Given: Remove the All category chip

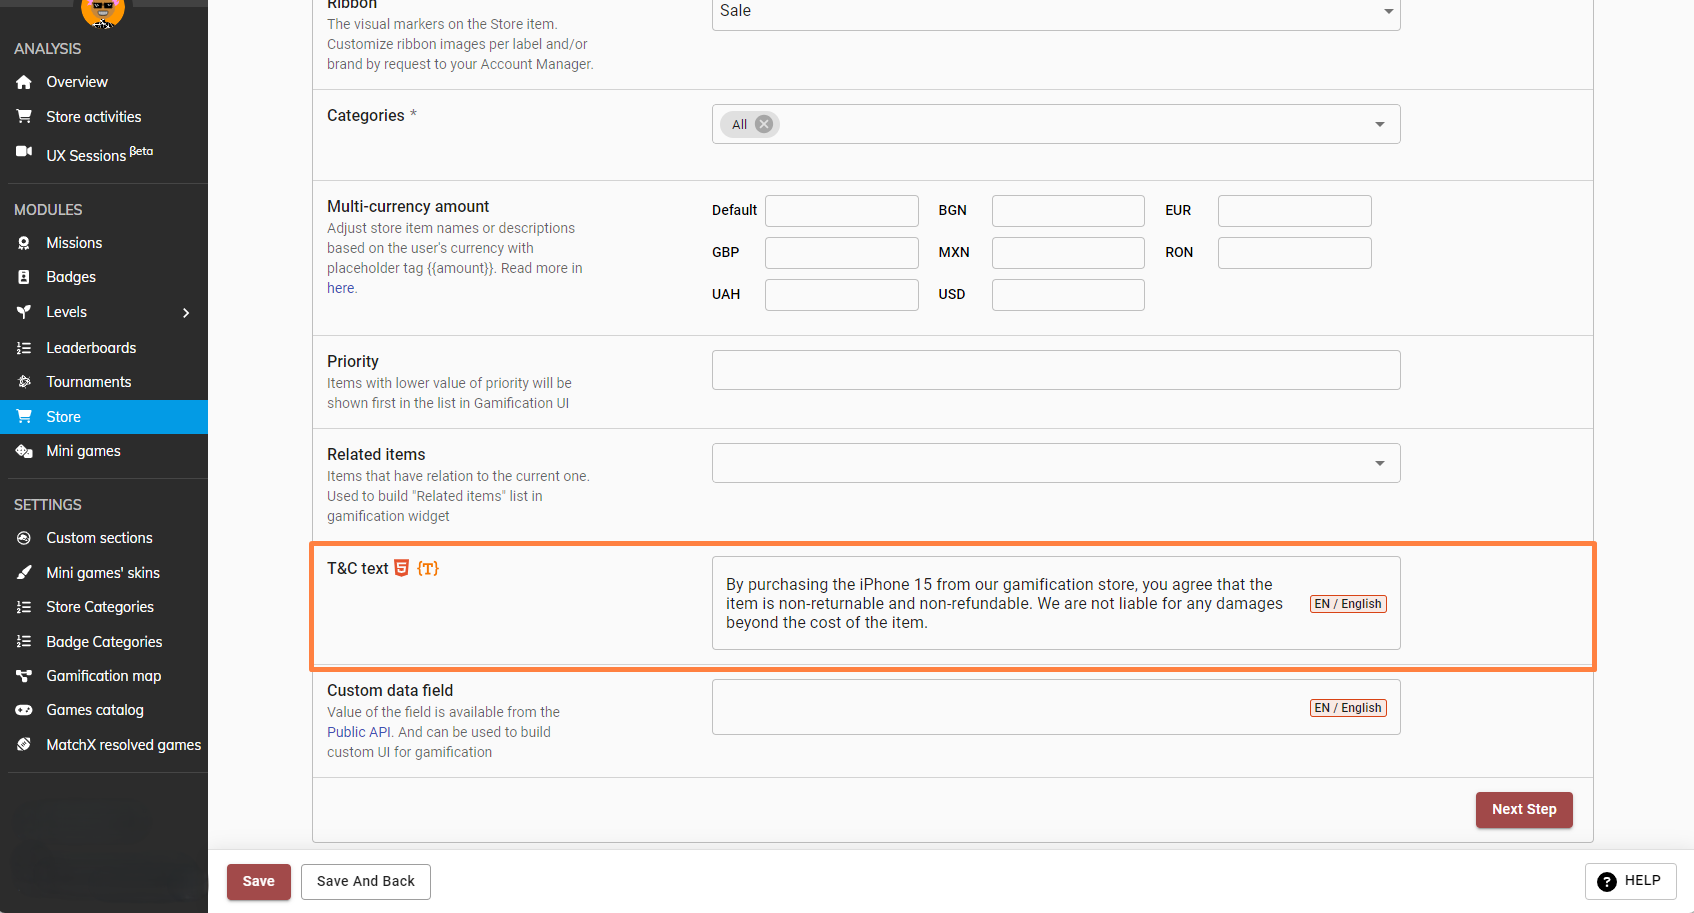Looking at the screenshot, I should [x=764, y=124].
